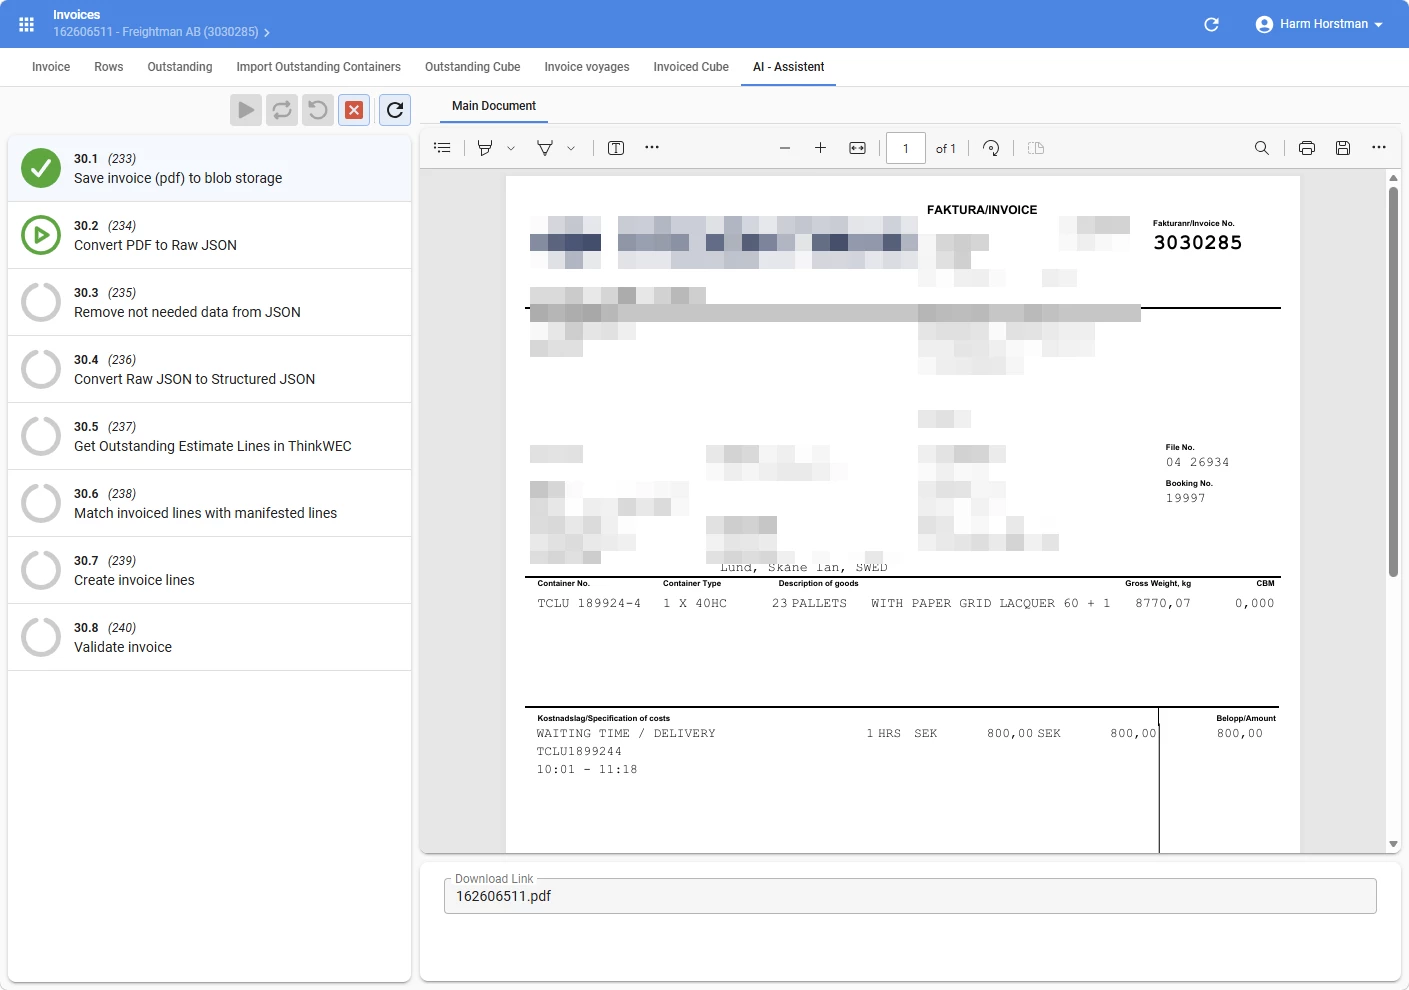Open the Outstanding Cube tab
This screenshot has height=990, width=1409.
coord(473,67)
